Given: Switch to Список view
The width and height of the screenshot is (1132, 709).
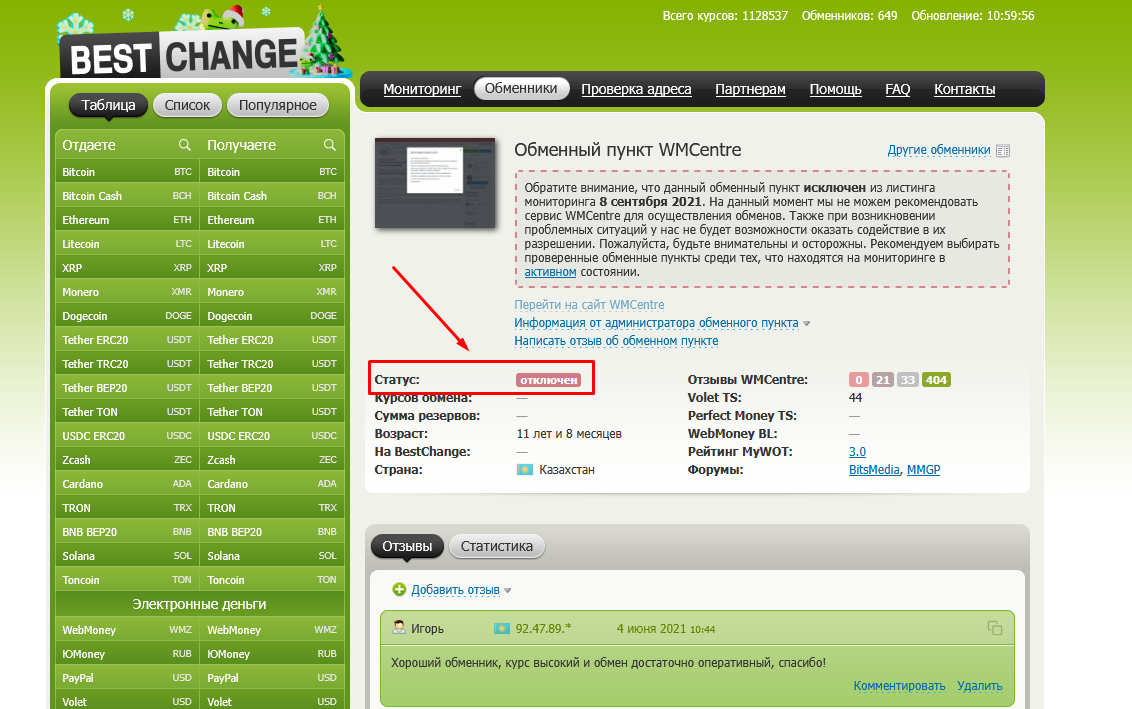Looking at the screenshot, I should (x=187, y=105).
